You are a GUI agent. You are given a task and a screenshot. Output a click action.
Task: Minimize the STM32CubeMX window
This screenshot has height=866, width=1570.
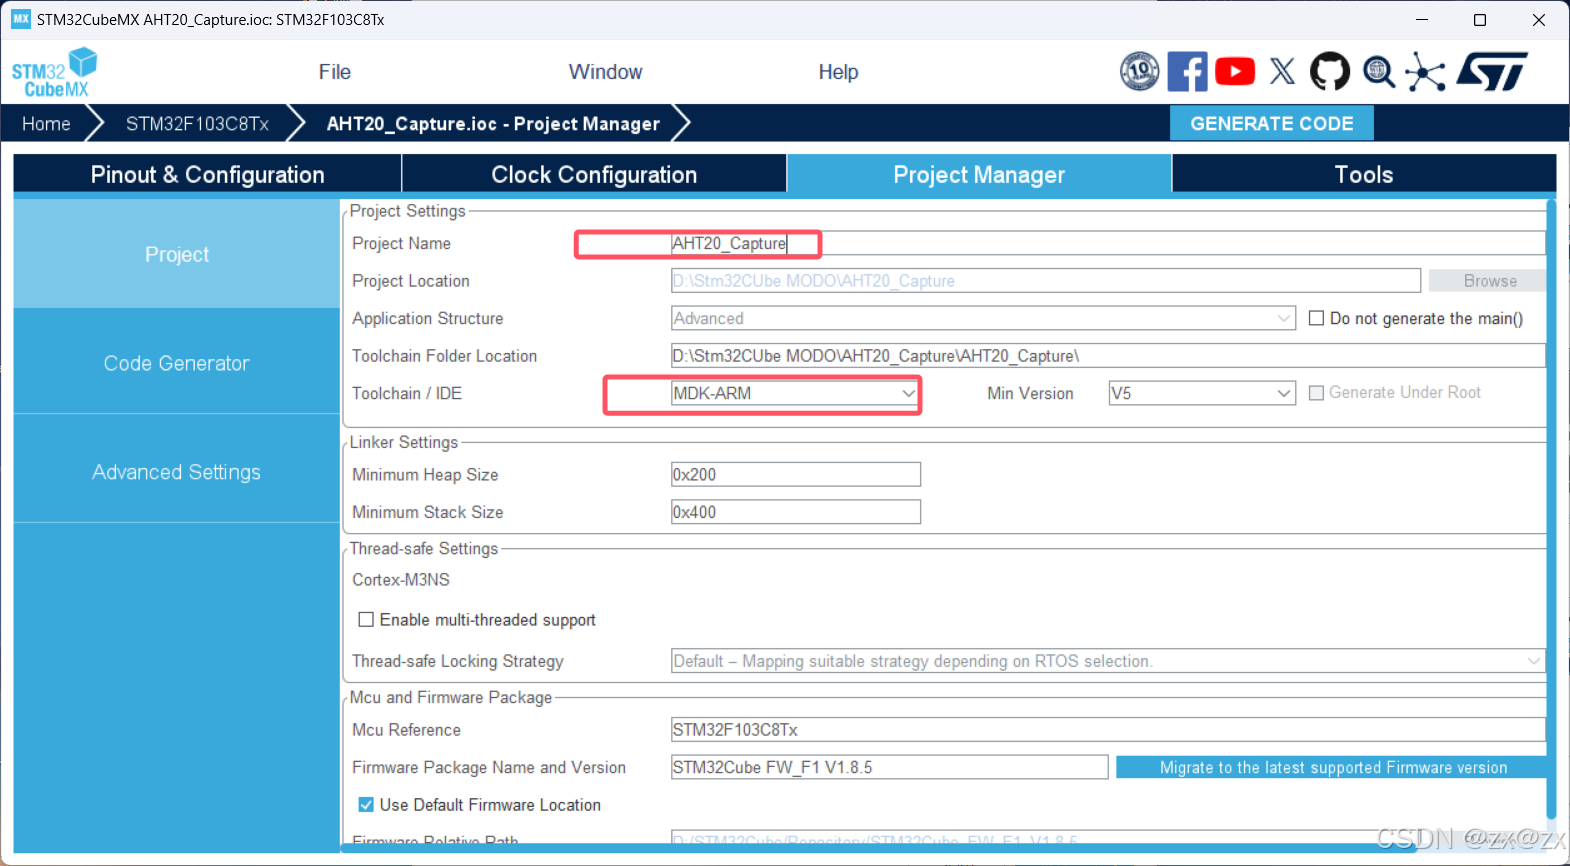point(1422,20)
